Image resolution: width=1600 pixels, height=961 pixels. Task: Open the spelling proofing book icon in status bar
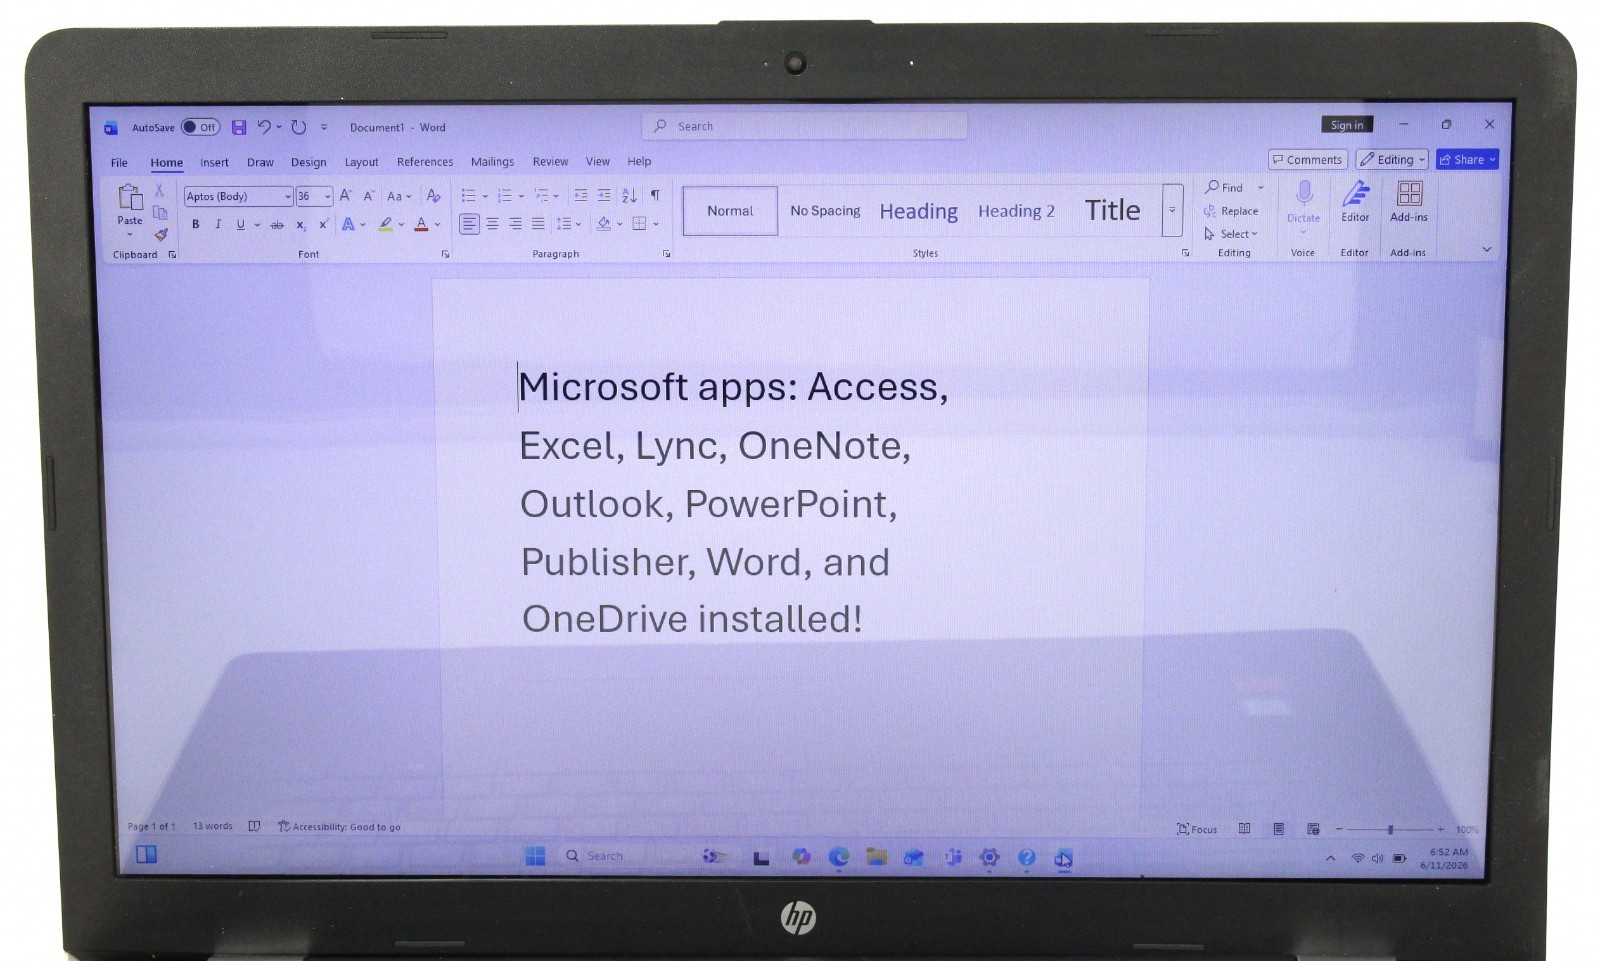pyautogui.click(x=254, y=827)
